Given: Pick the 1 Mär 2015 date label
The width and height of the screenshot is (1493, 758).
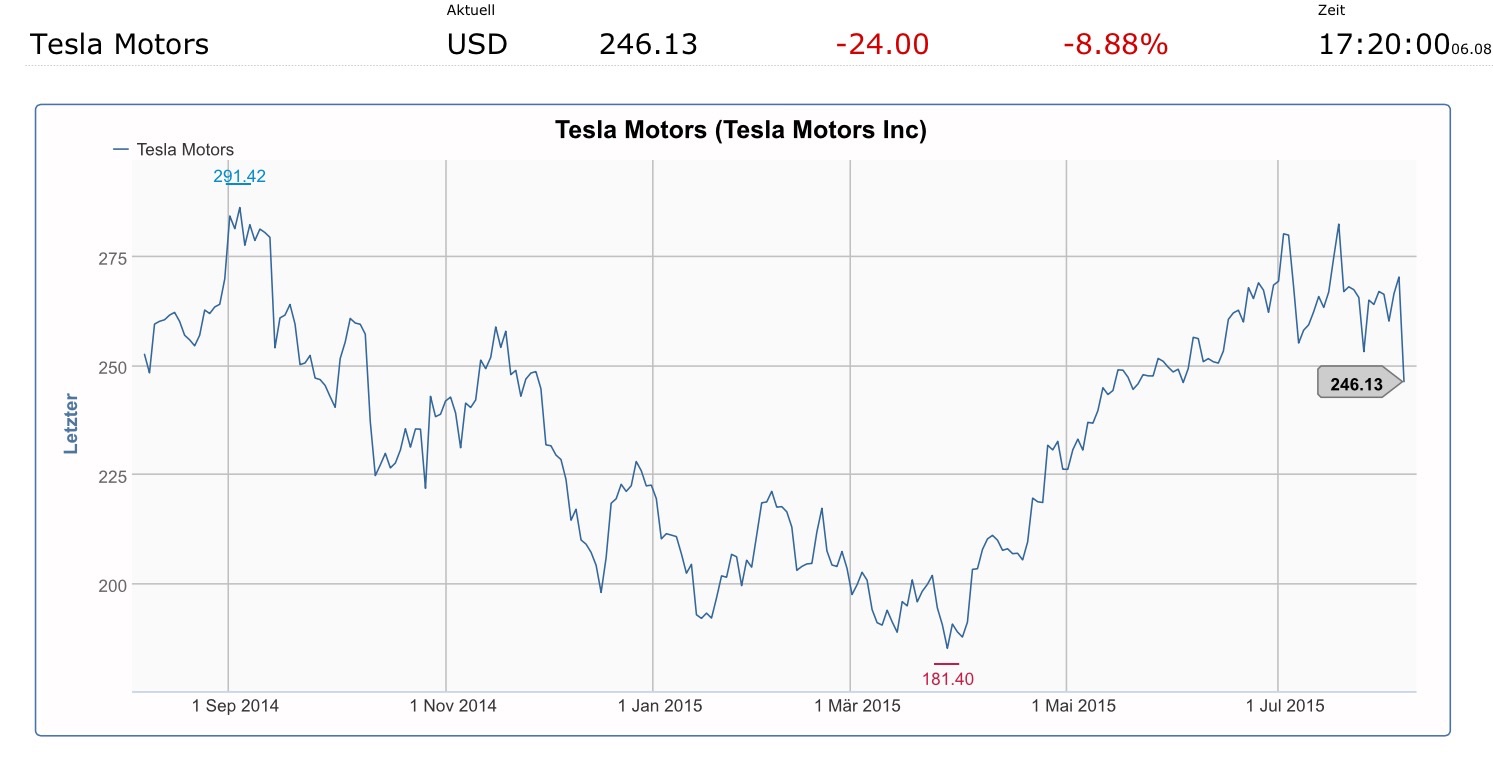Looking at the screenshot, I should click(857, 706).
